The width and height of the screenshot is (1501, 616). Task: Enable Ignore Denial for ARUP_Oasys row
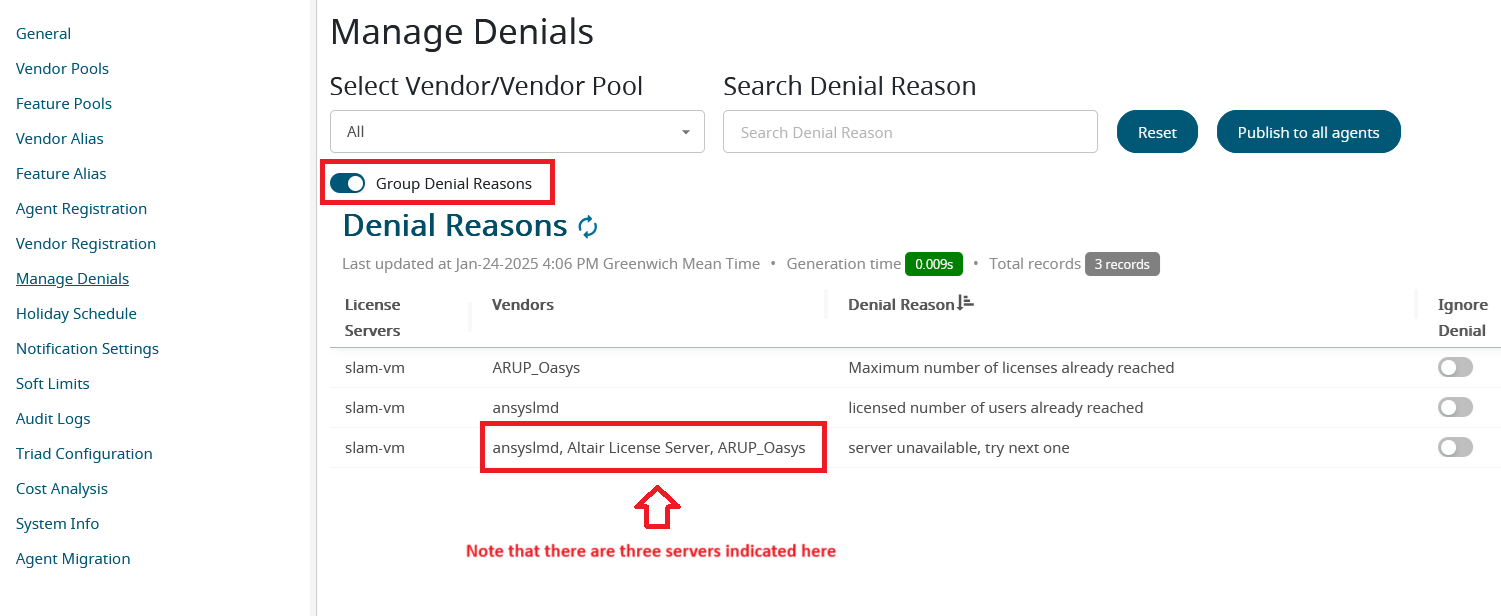[1455, 368]
